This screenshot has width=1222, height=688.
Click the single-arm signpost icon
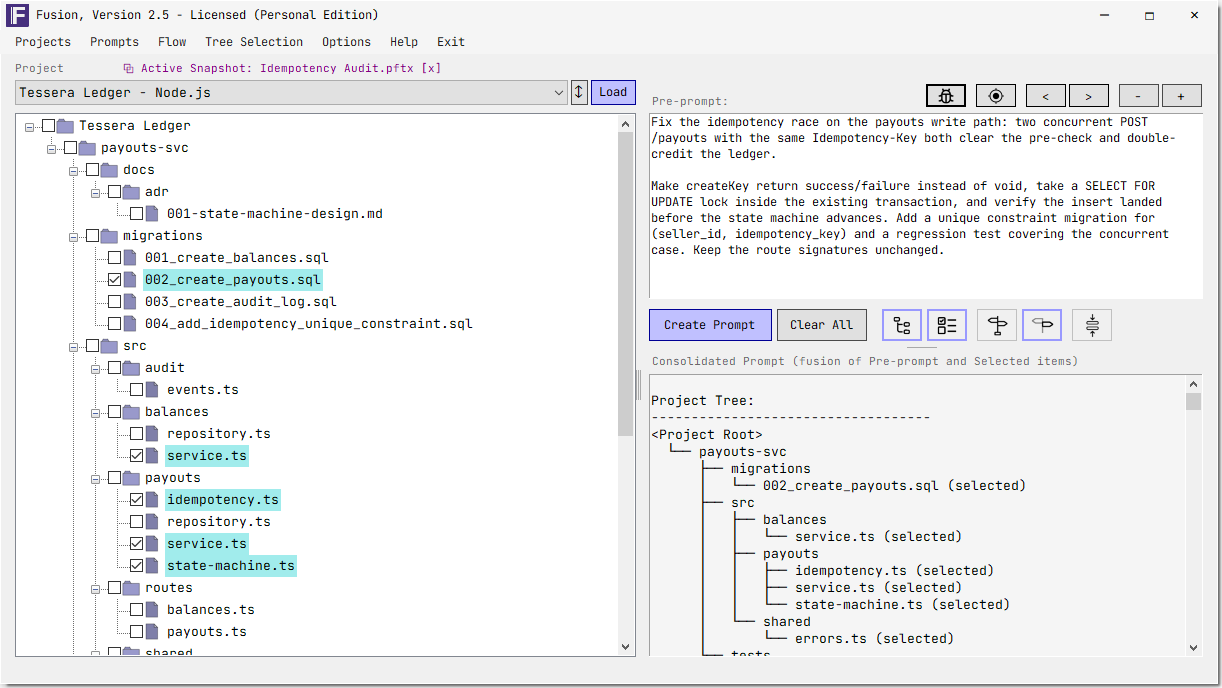pyautogui.click(x=1042, y=325)
